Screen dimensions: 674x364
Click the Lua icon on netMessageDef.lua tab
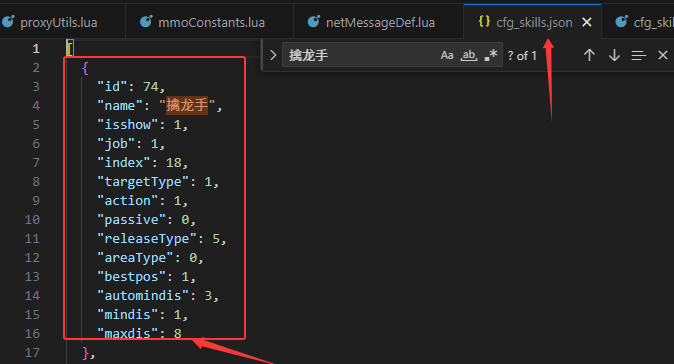(x=314, y=21)
